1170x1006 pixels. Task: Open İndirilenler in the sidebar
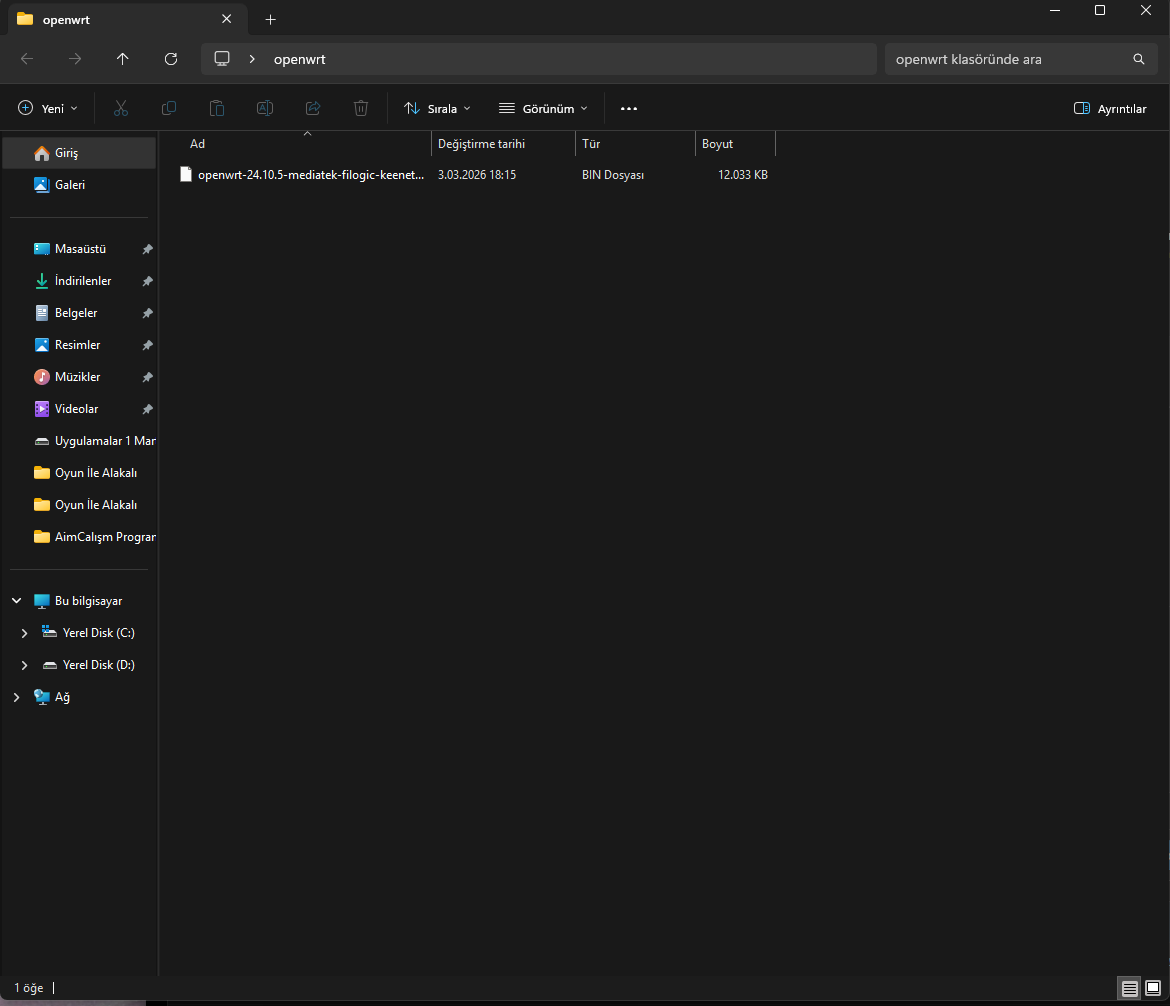79,281
